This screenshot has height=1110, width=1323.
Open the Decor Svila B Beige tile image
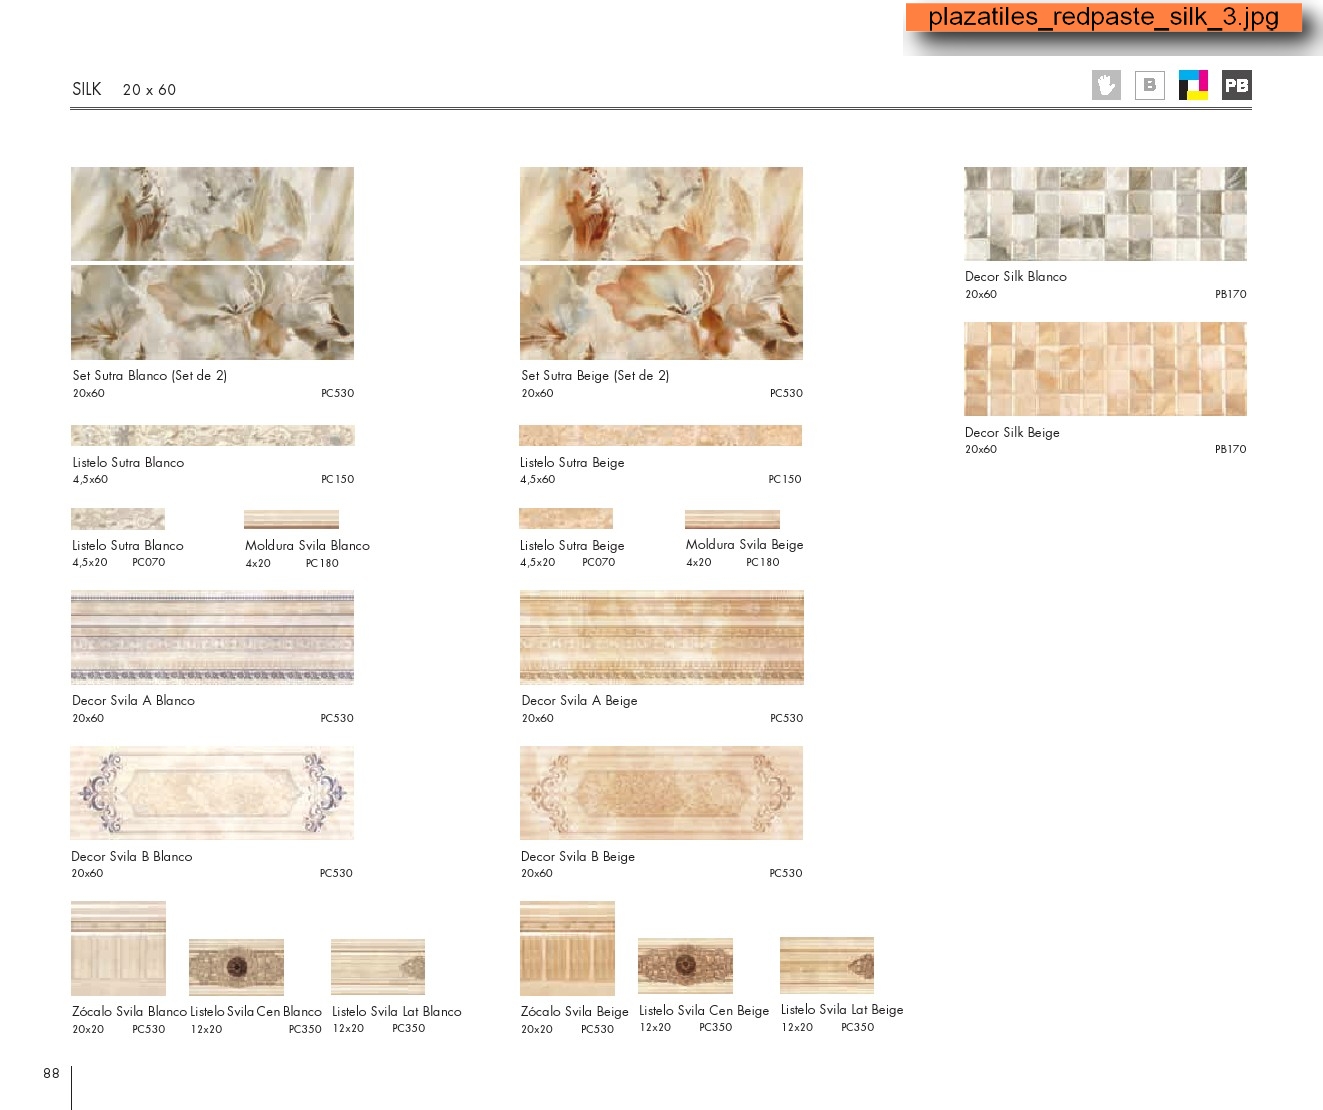661,793
